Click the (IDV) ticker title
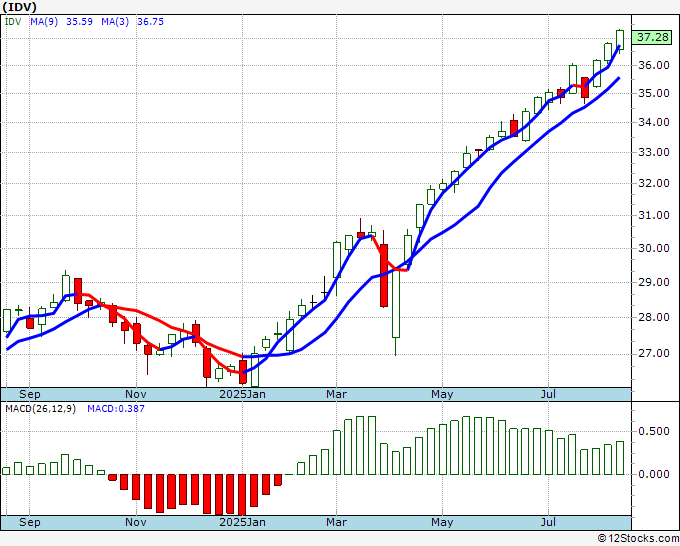The image size is (680, 546). (20, 7)
